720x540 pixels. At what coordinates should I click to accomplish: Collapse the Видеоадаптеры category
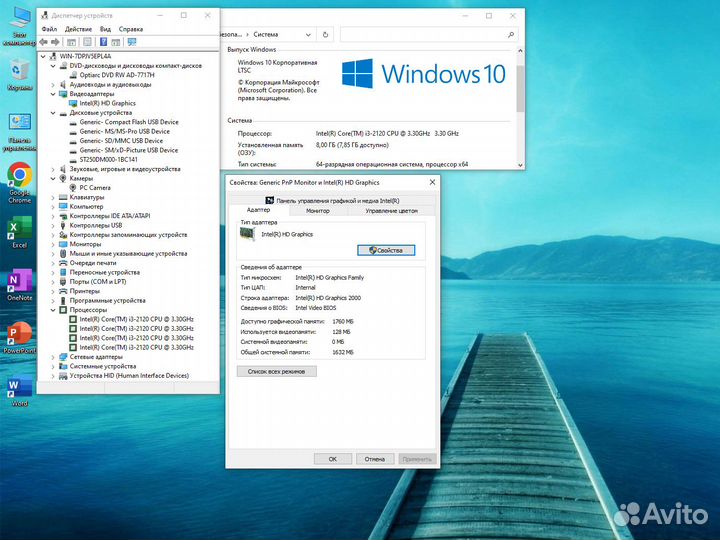[x=53, y=94]
